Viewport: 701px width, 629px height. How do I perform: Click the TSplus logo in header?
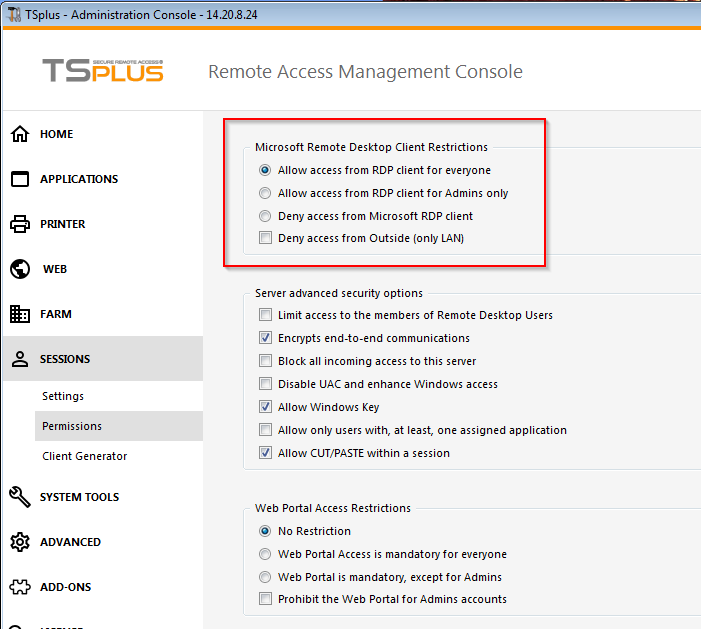pyautogui.click(x=103, y=71)
